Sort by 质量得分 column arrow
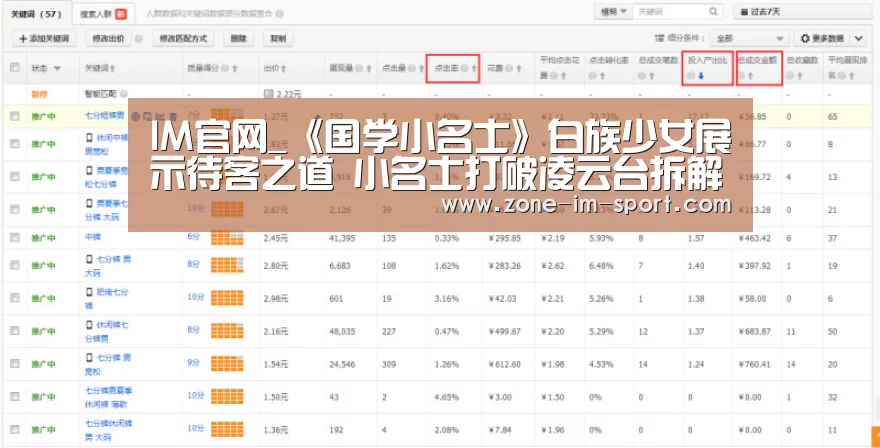The height and width of the screenshot is (448, 880). click(x=235, y=68)
